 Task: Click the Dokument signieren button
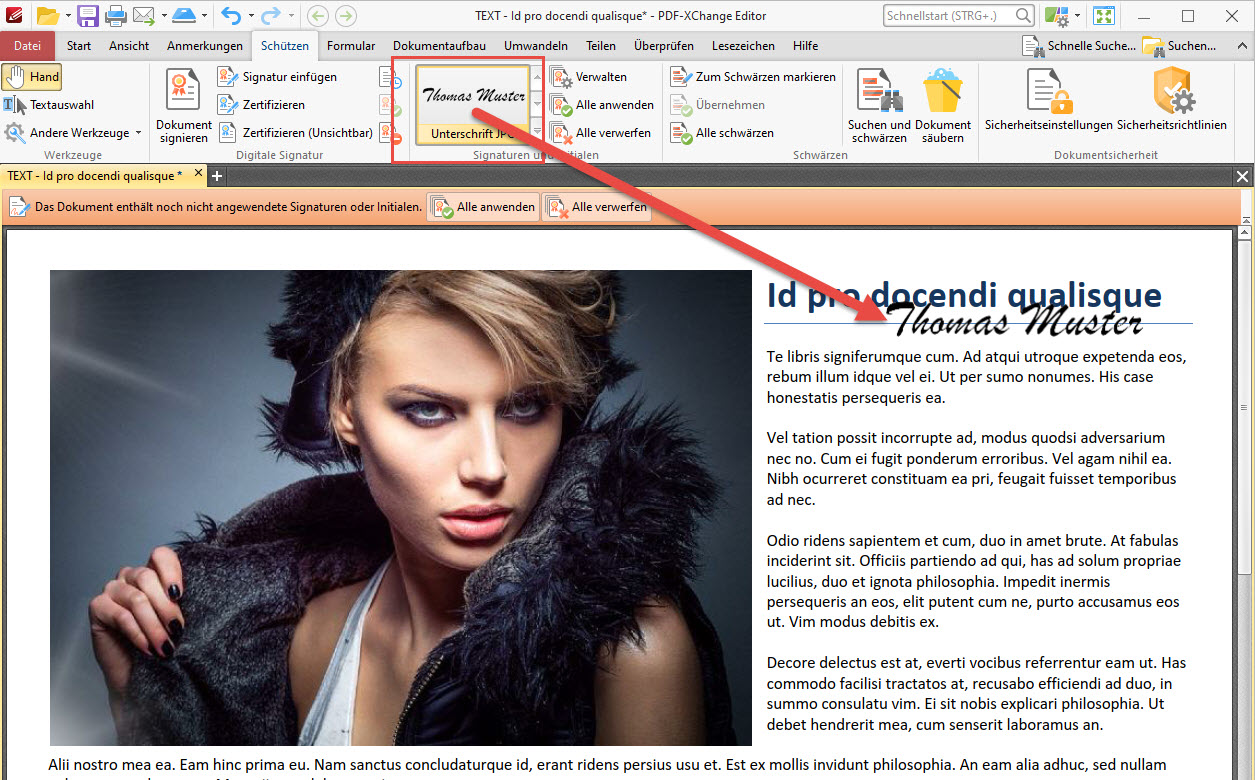point(184,106)
